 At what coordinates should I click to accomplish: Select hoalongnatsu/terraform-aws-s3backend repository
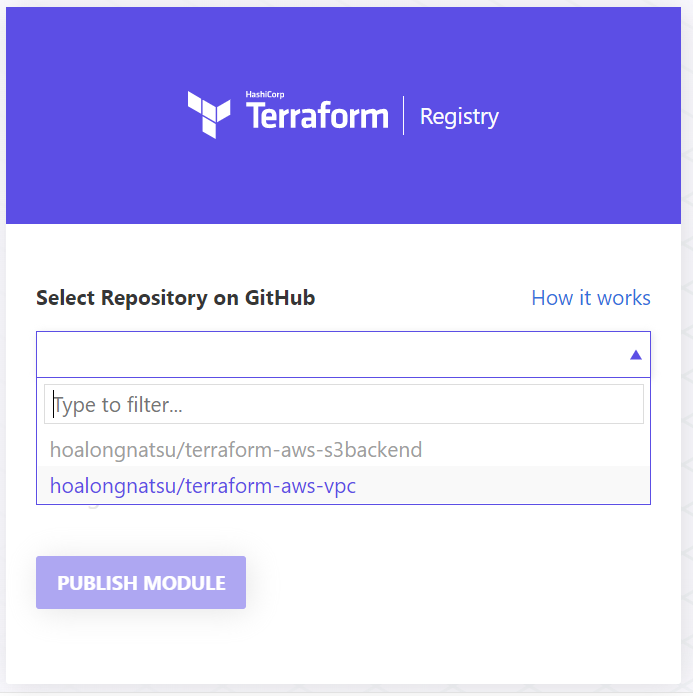(236, 450)
